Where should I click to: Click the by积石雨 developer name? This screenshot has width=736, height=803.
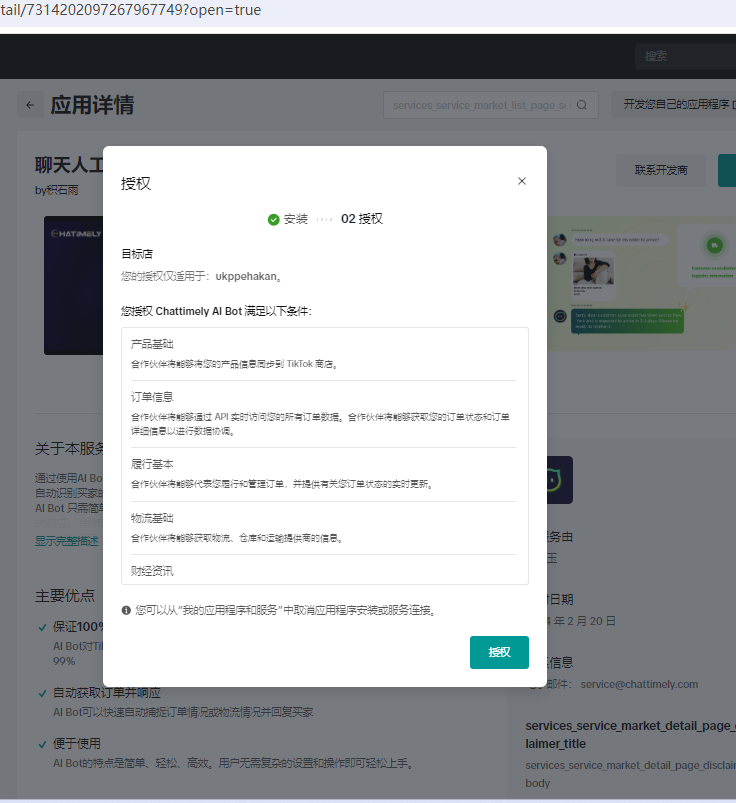click(56, 191)
